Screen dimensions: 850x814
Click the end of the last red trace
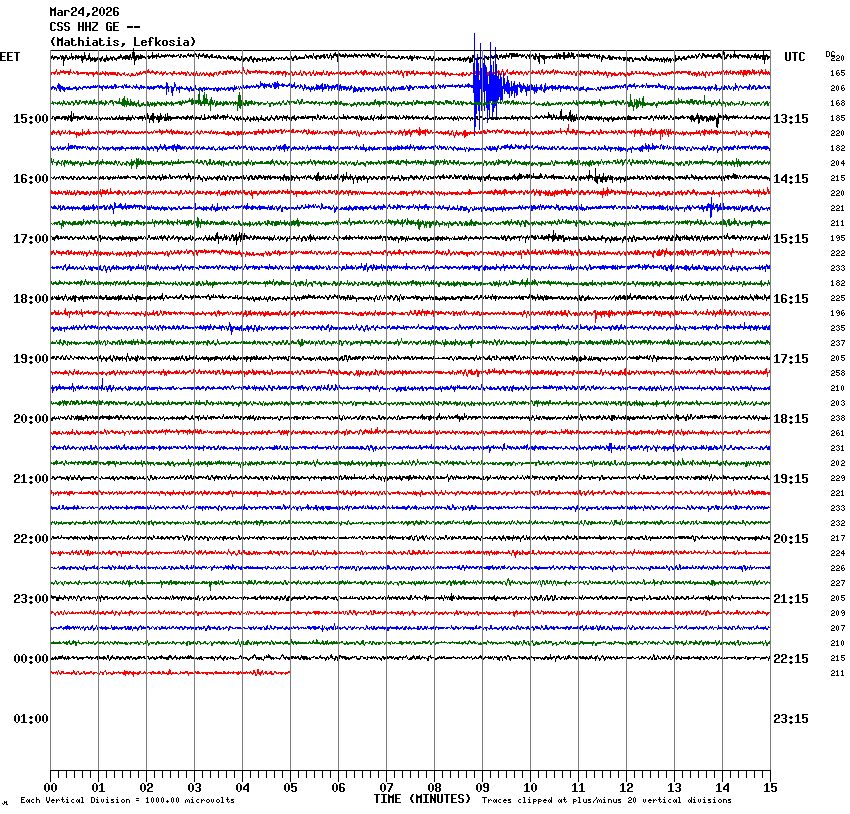tap(289, 672)
